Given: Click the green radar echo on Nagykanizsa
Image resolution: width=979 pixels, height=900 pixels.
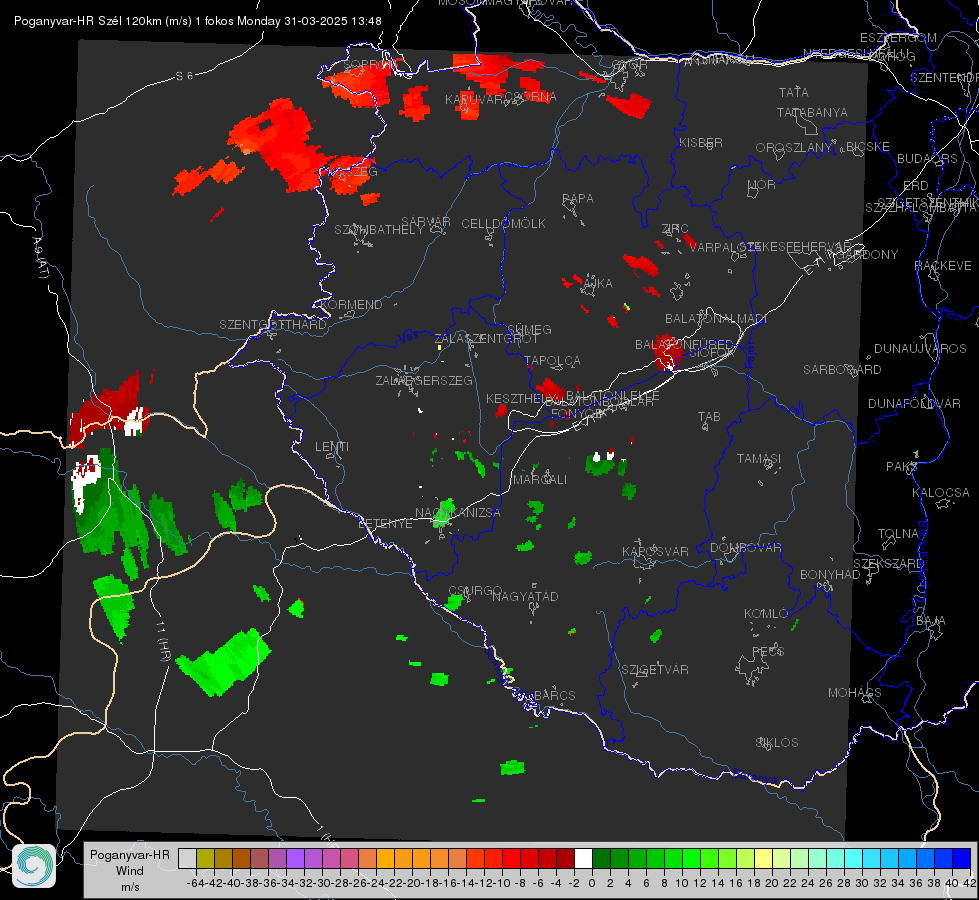Looking at the screenshot, I should (445, 513).
